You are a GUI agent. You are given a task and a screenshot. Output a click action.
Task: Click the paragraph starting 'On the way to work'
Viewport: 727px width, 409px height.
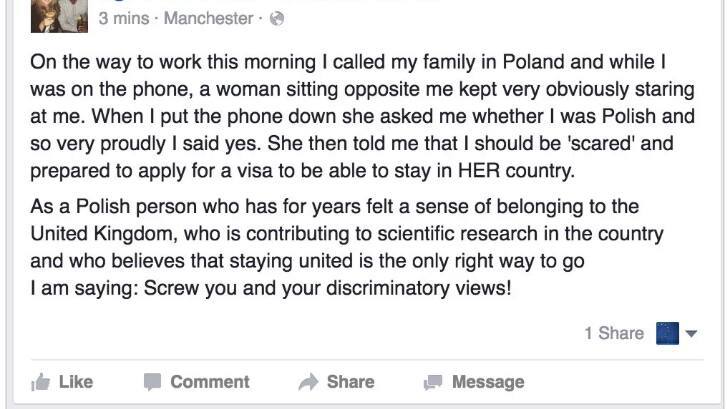pyautogui.click(x=363, y=116)
